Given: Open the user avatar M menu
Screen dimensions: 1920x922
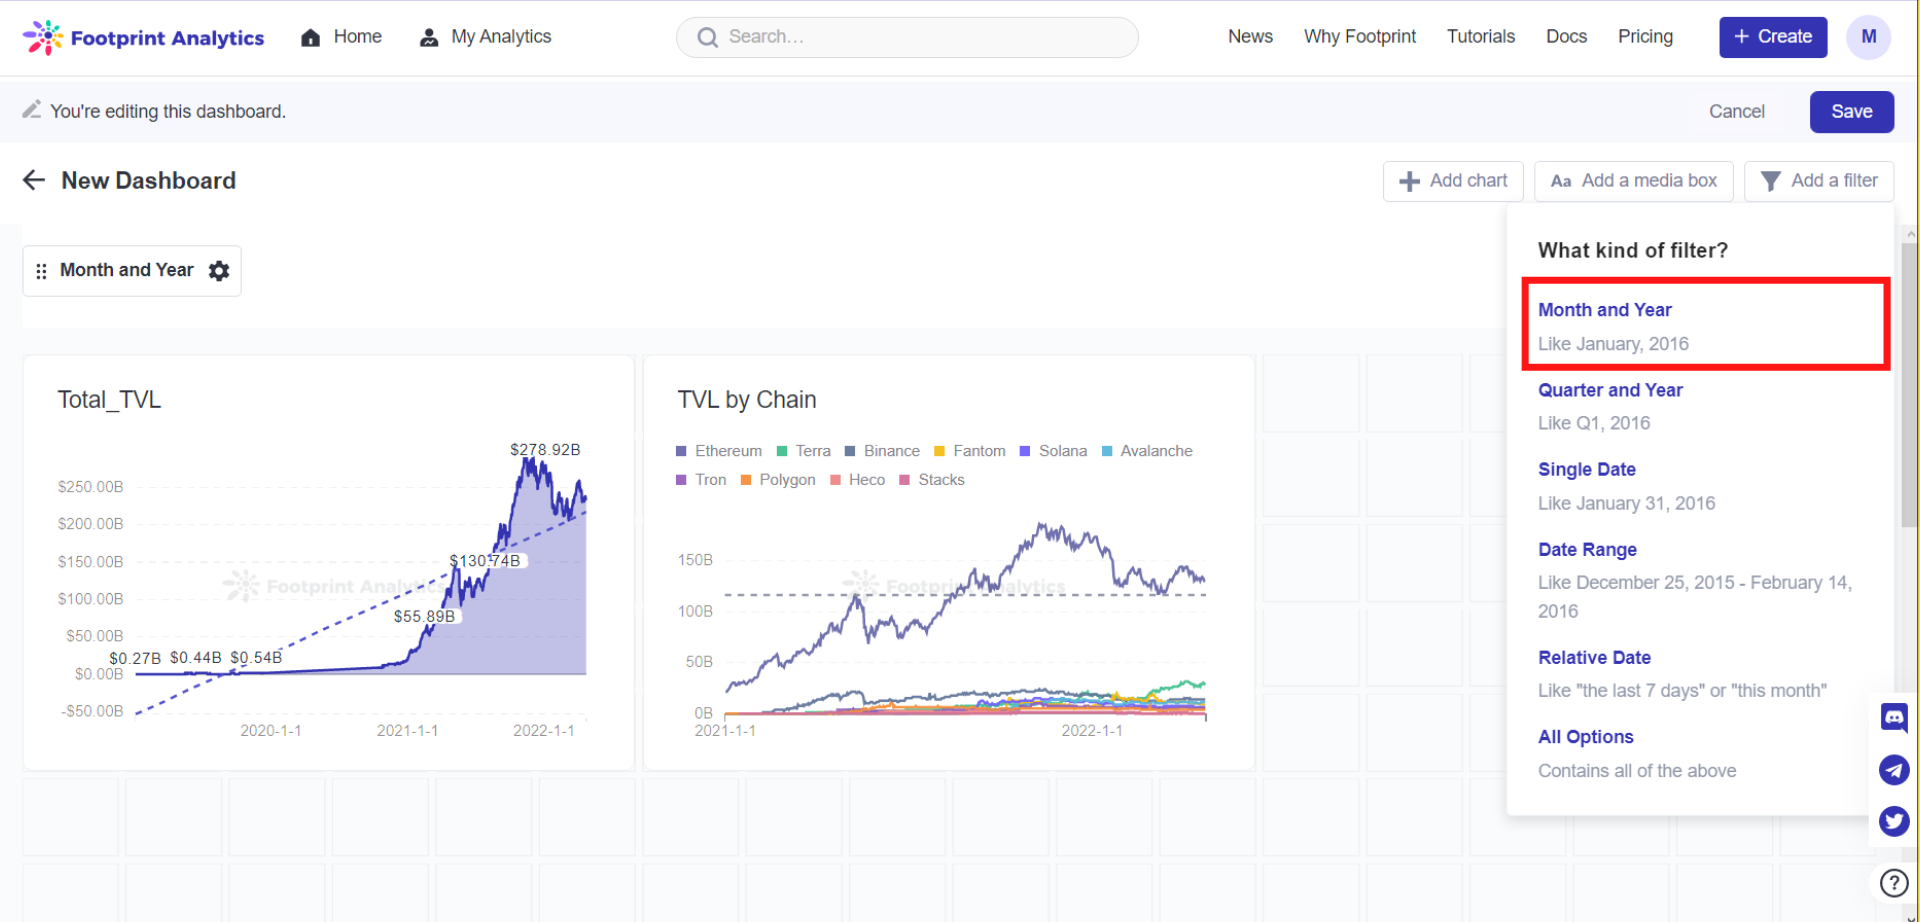Looking at the screenshot, I should coord(1868,37).
